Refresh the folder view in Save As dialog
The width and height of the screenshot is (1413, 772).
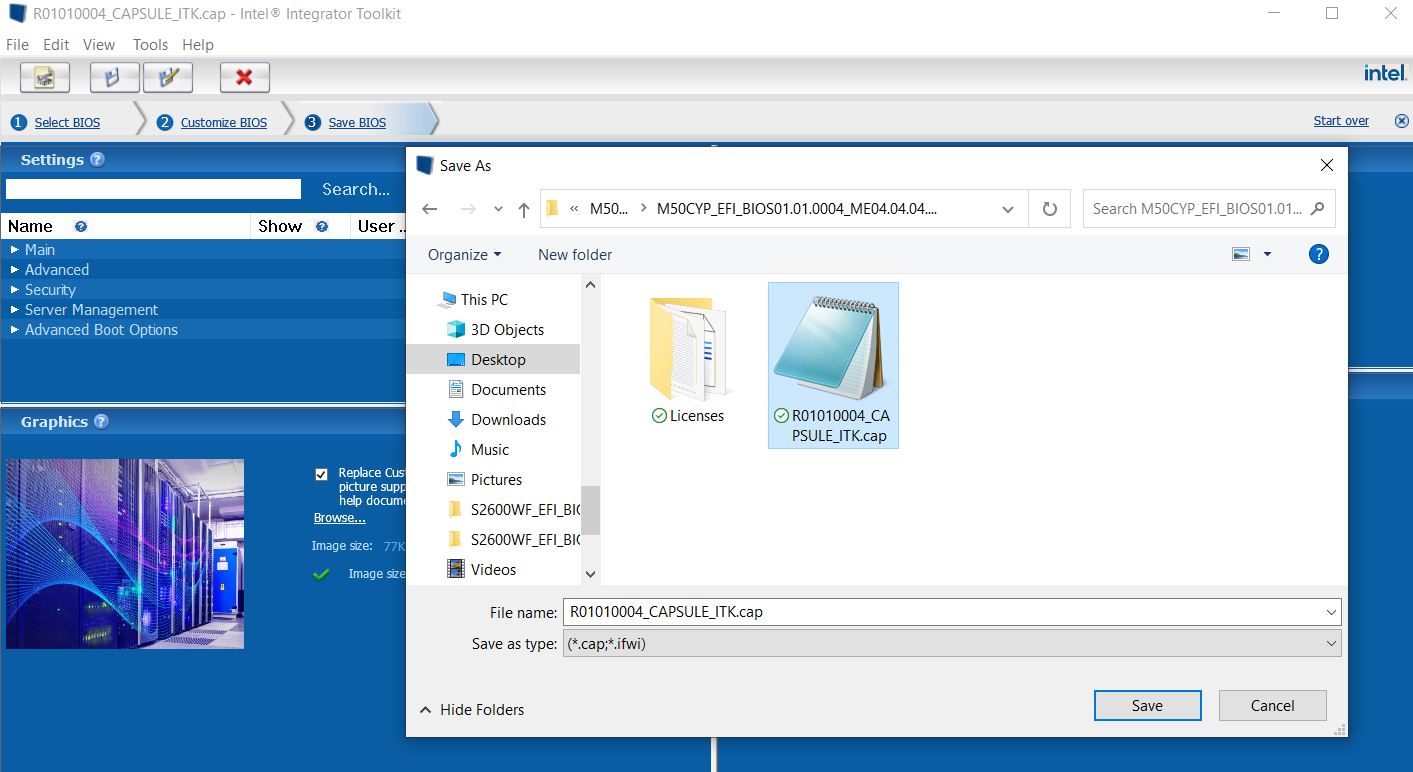pos(1049,209)
